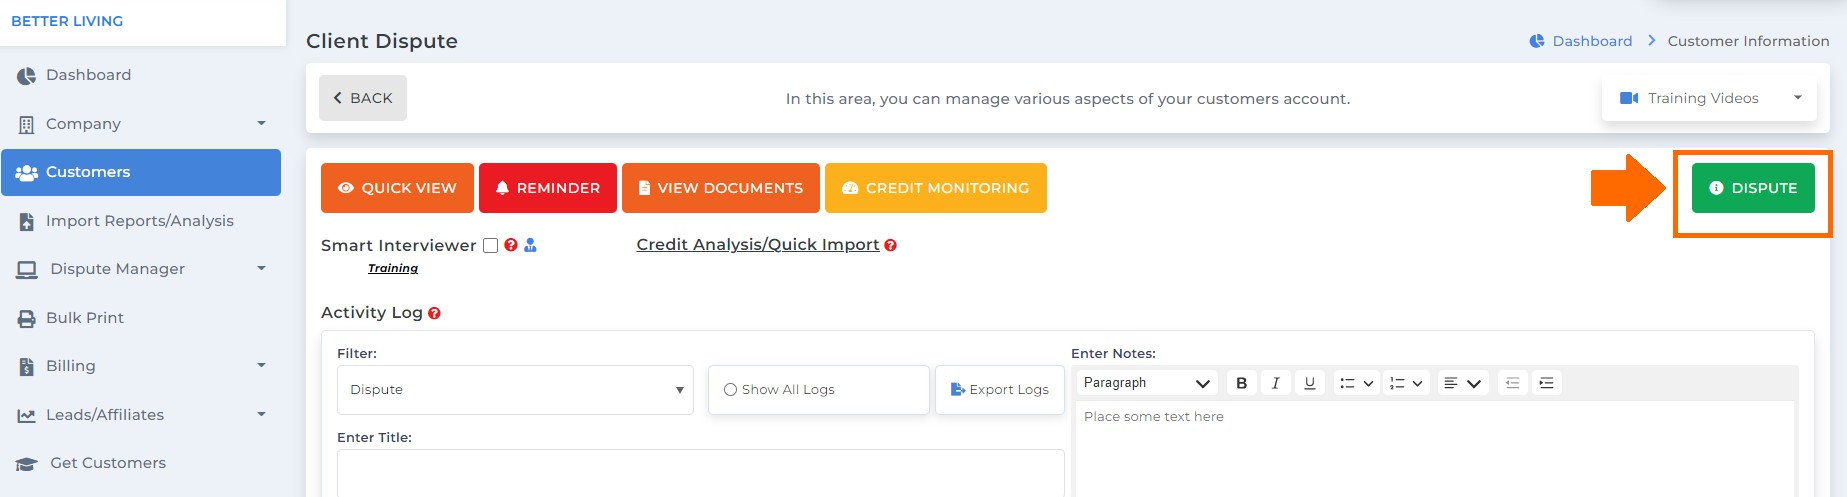Select the Show All Logs radio button

[x=730, y=390]
